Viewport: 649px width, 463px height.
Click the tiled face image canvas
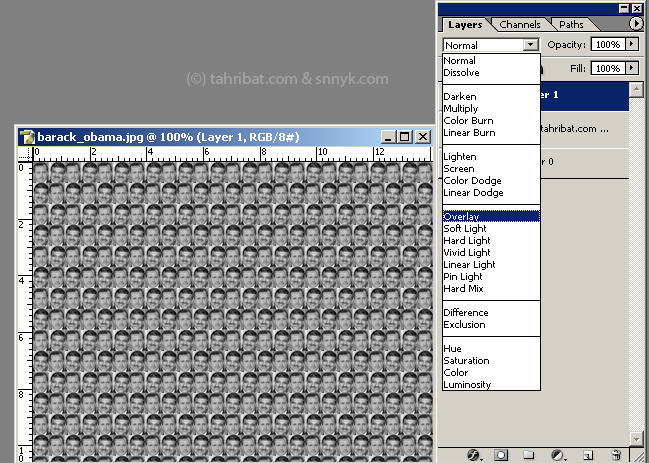pos(233,312)
